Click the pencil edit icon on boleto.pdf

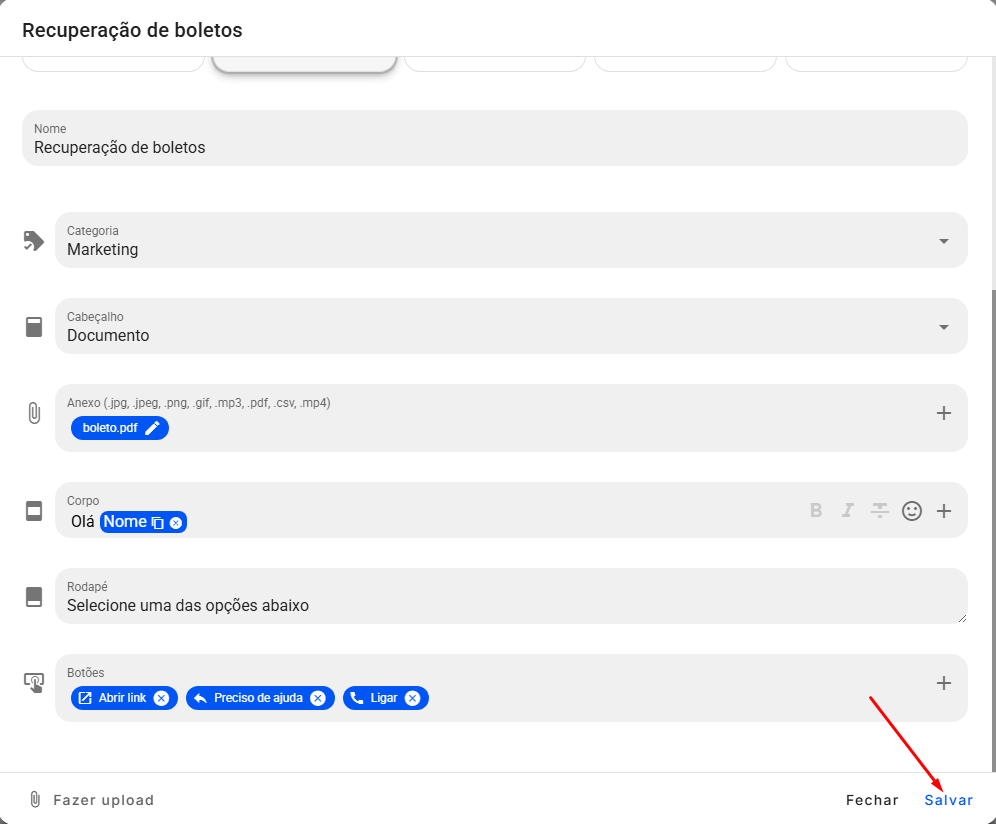152,428
